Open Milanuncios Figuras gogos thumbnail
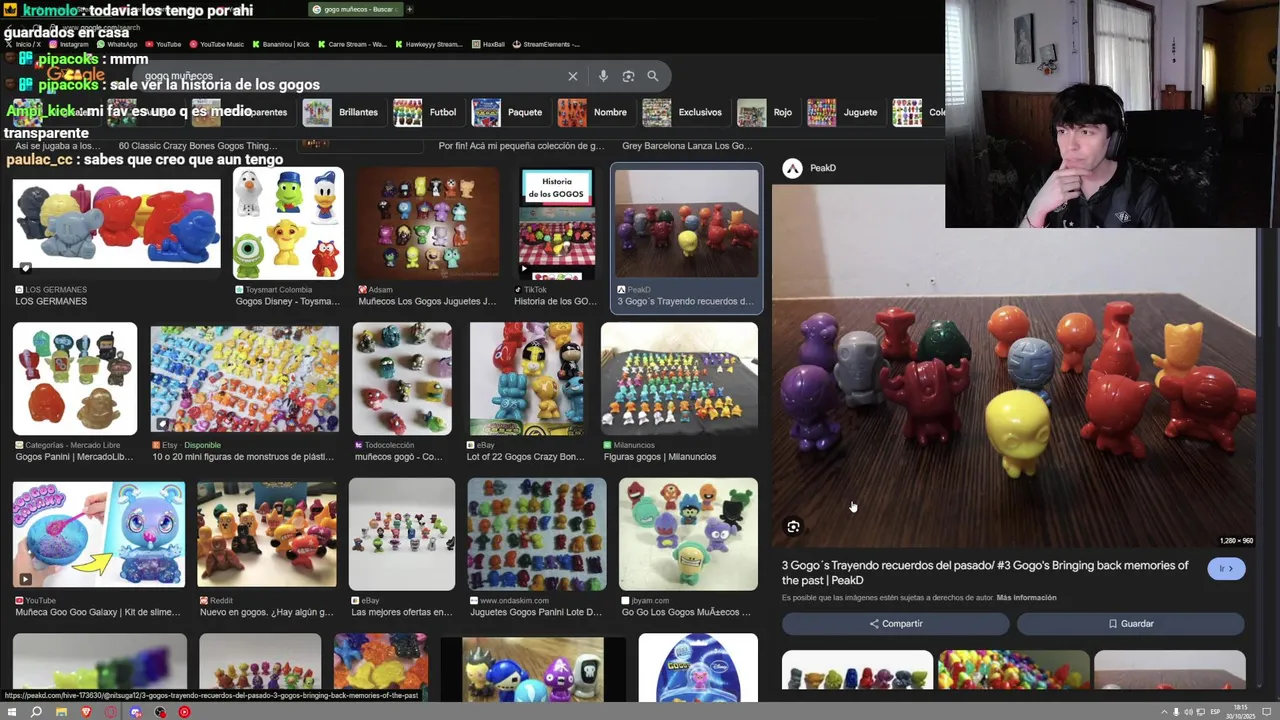Screen dimensions: 1280x720 679,378
